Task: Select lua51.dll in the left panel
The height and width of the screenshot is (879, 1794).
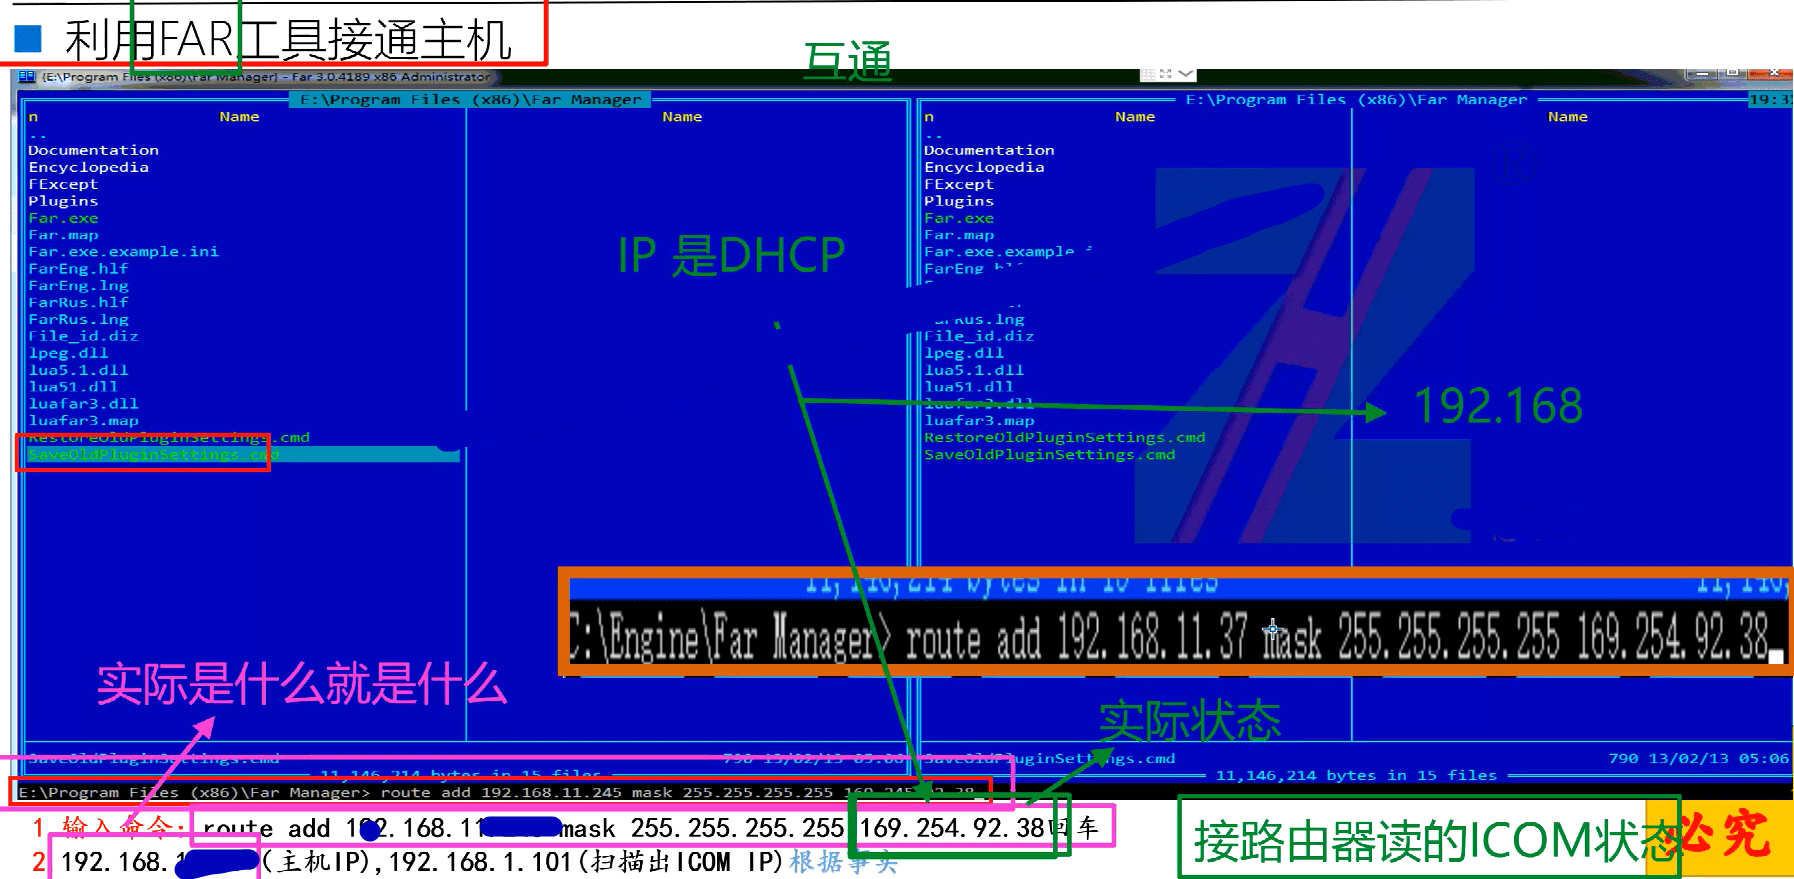Action: click(x=73, y=387)
